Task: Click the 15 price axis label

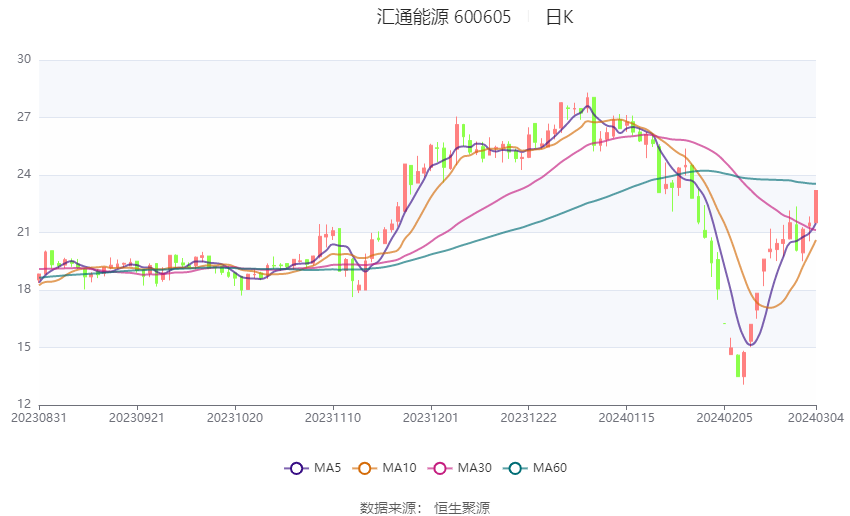Action: [24, 346]
